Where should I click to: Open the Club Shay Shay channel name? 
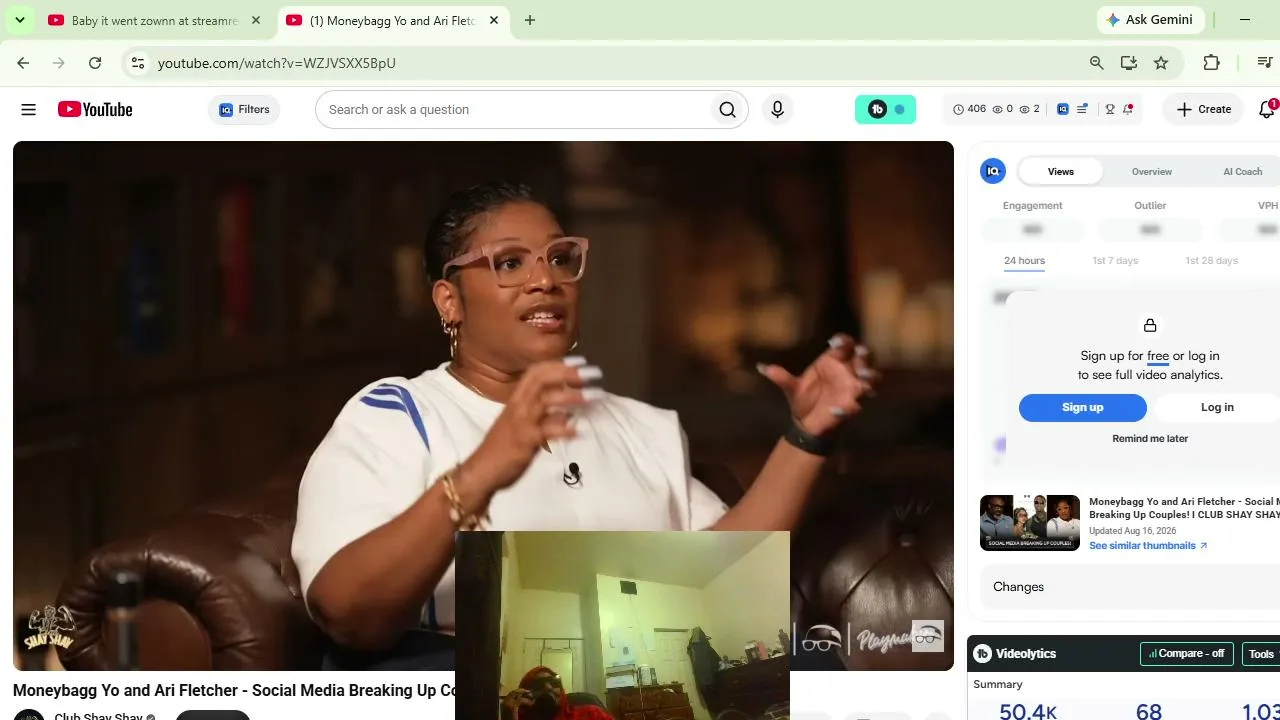coord(98,716)
